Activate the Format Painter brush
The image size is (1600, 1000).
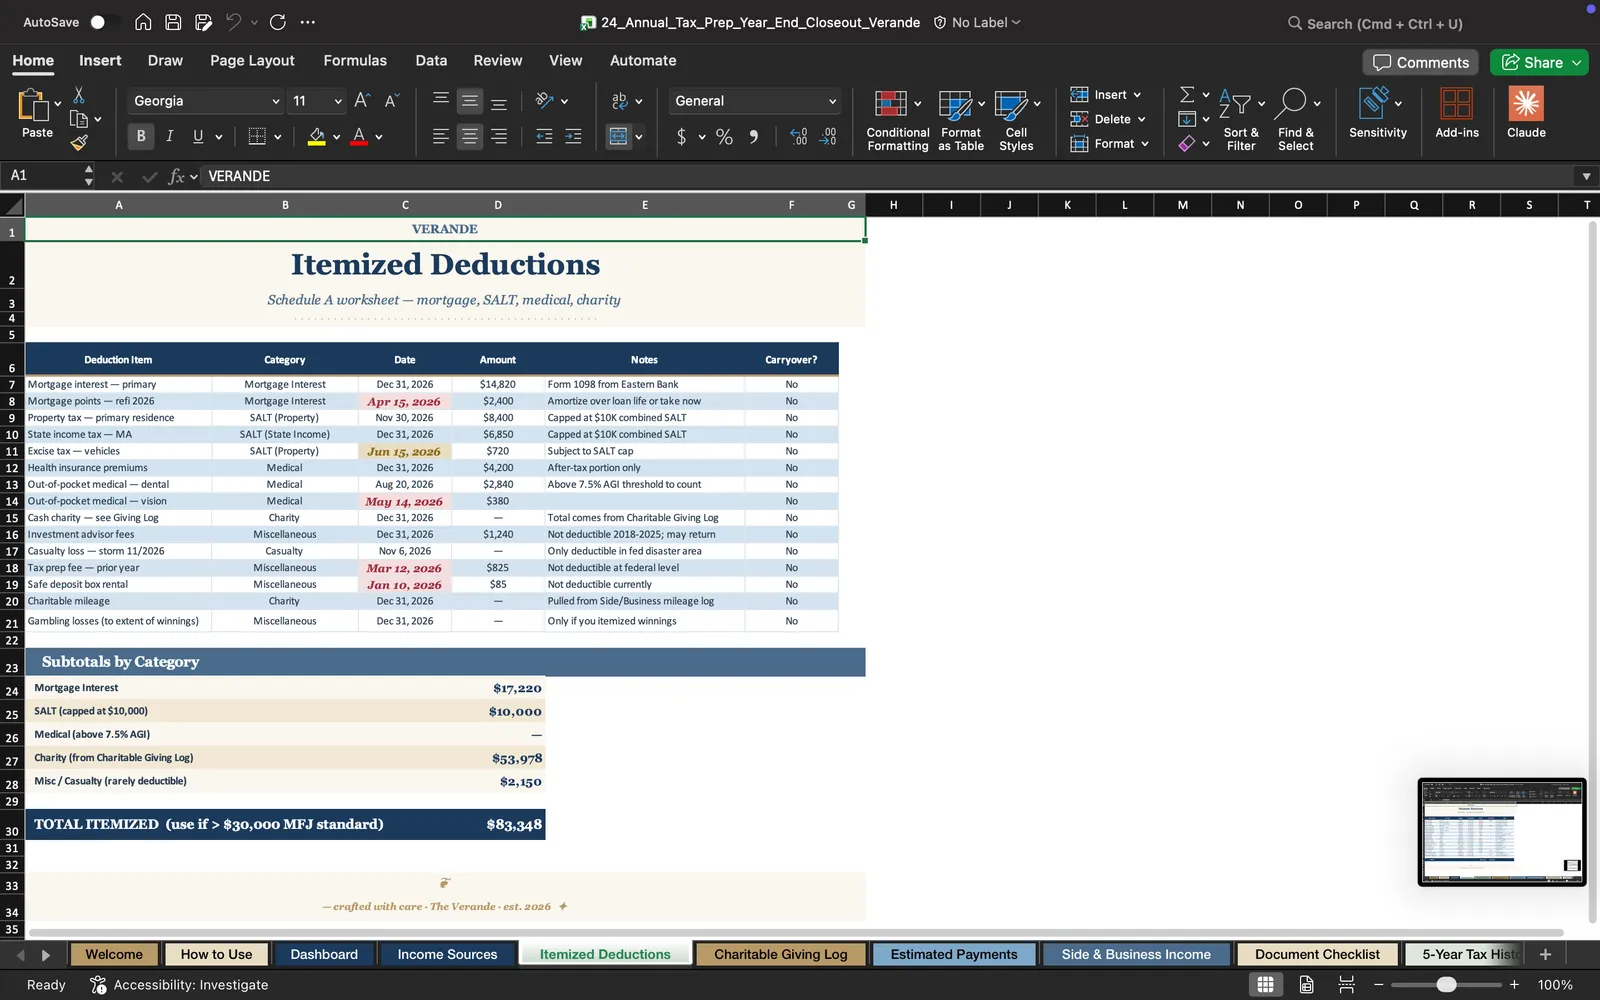click(79, 143)
